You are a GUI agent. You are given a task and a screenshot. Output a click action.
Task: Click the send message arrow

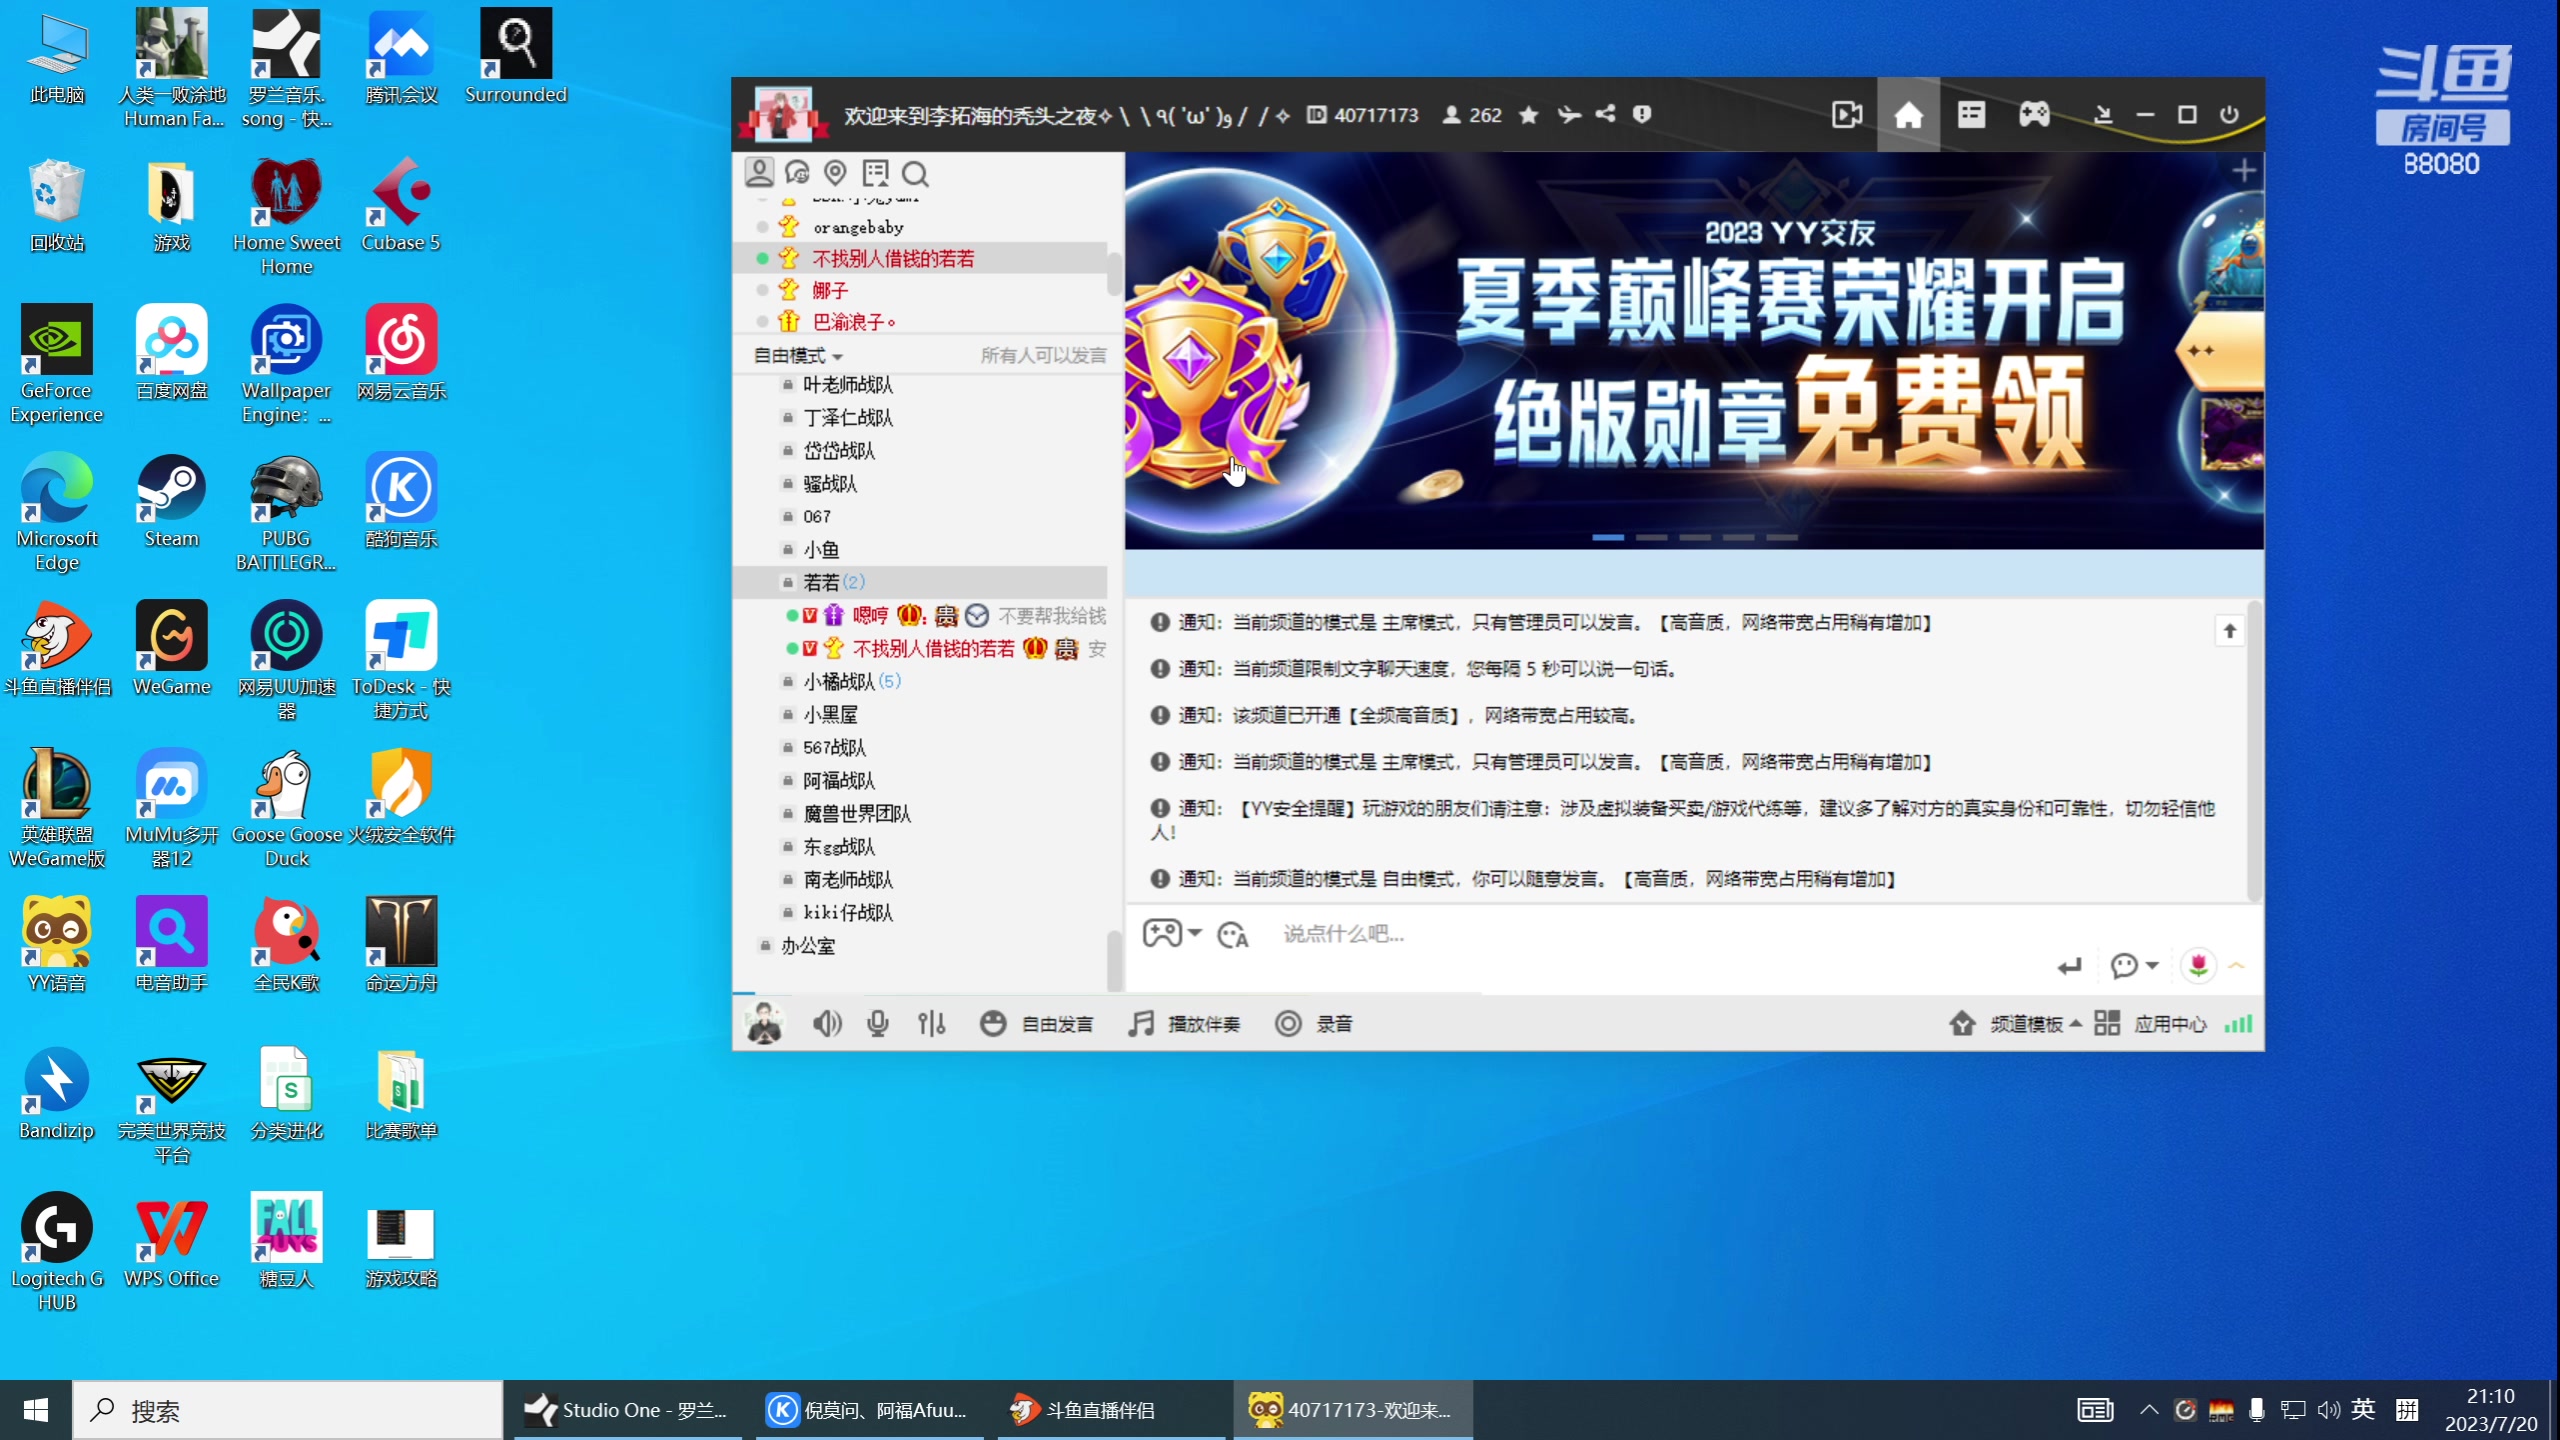tap(2069, 966)
